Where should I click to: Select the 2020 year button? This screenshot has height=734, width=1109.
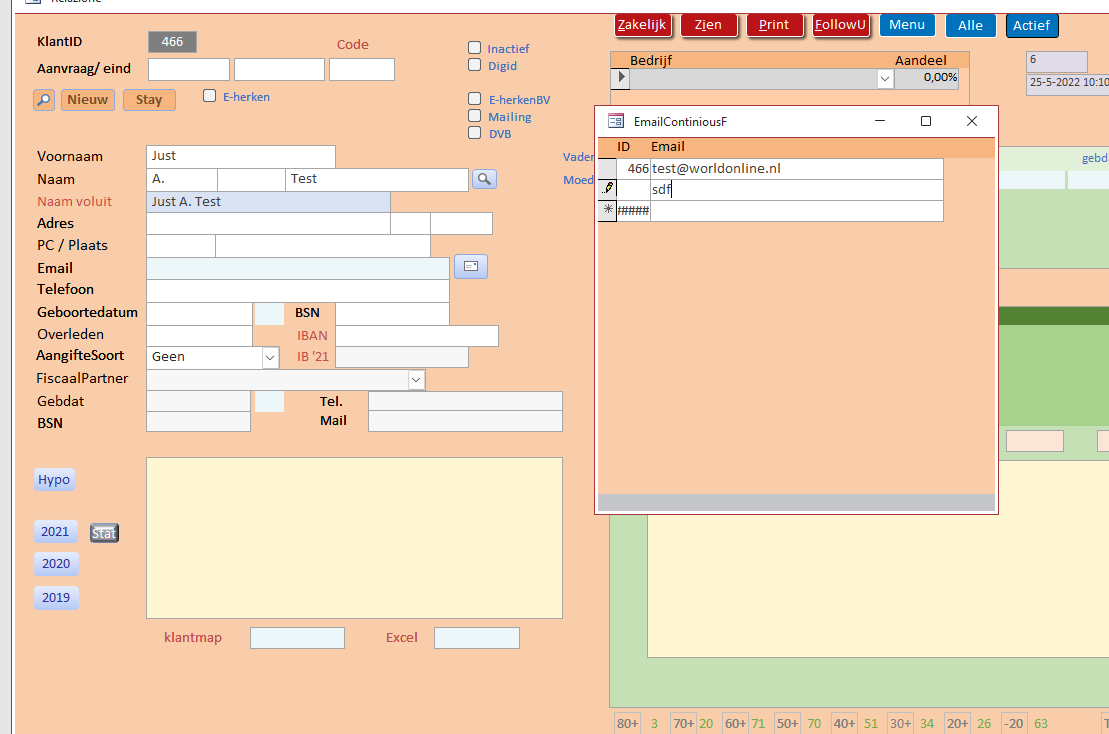(x=56, y=564)
